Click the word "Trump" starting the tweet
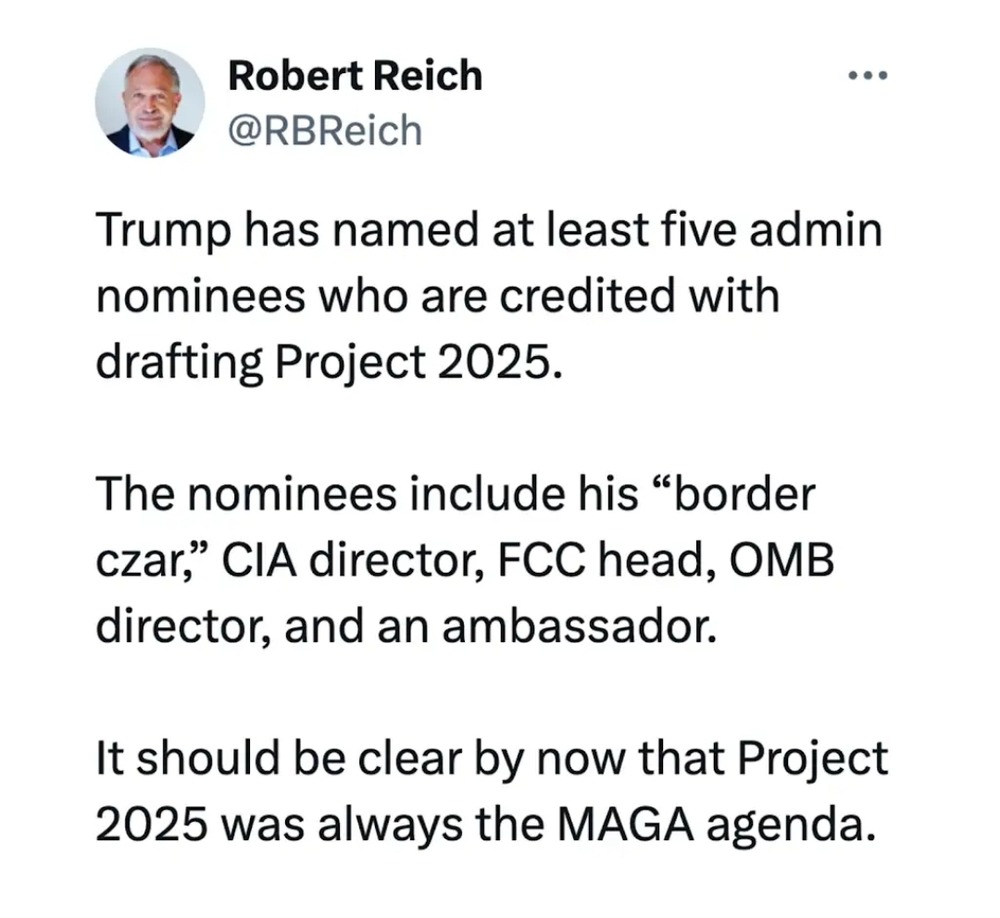This screenshot has width=1000, height=918. (x=163, y=231)
